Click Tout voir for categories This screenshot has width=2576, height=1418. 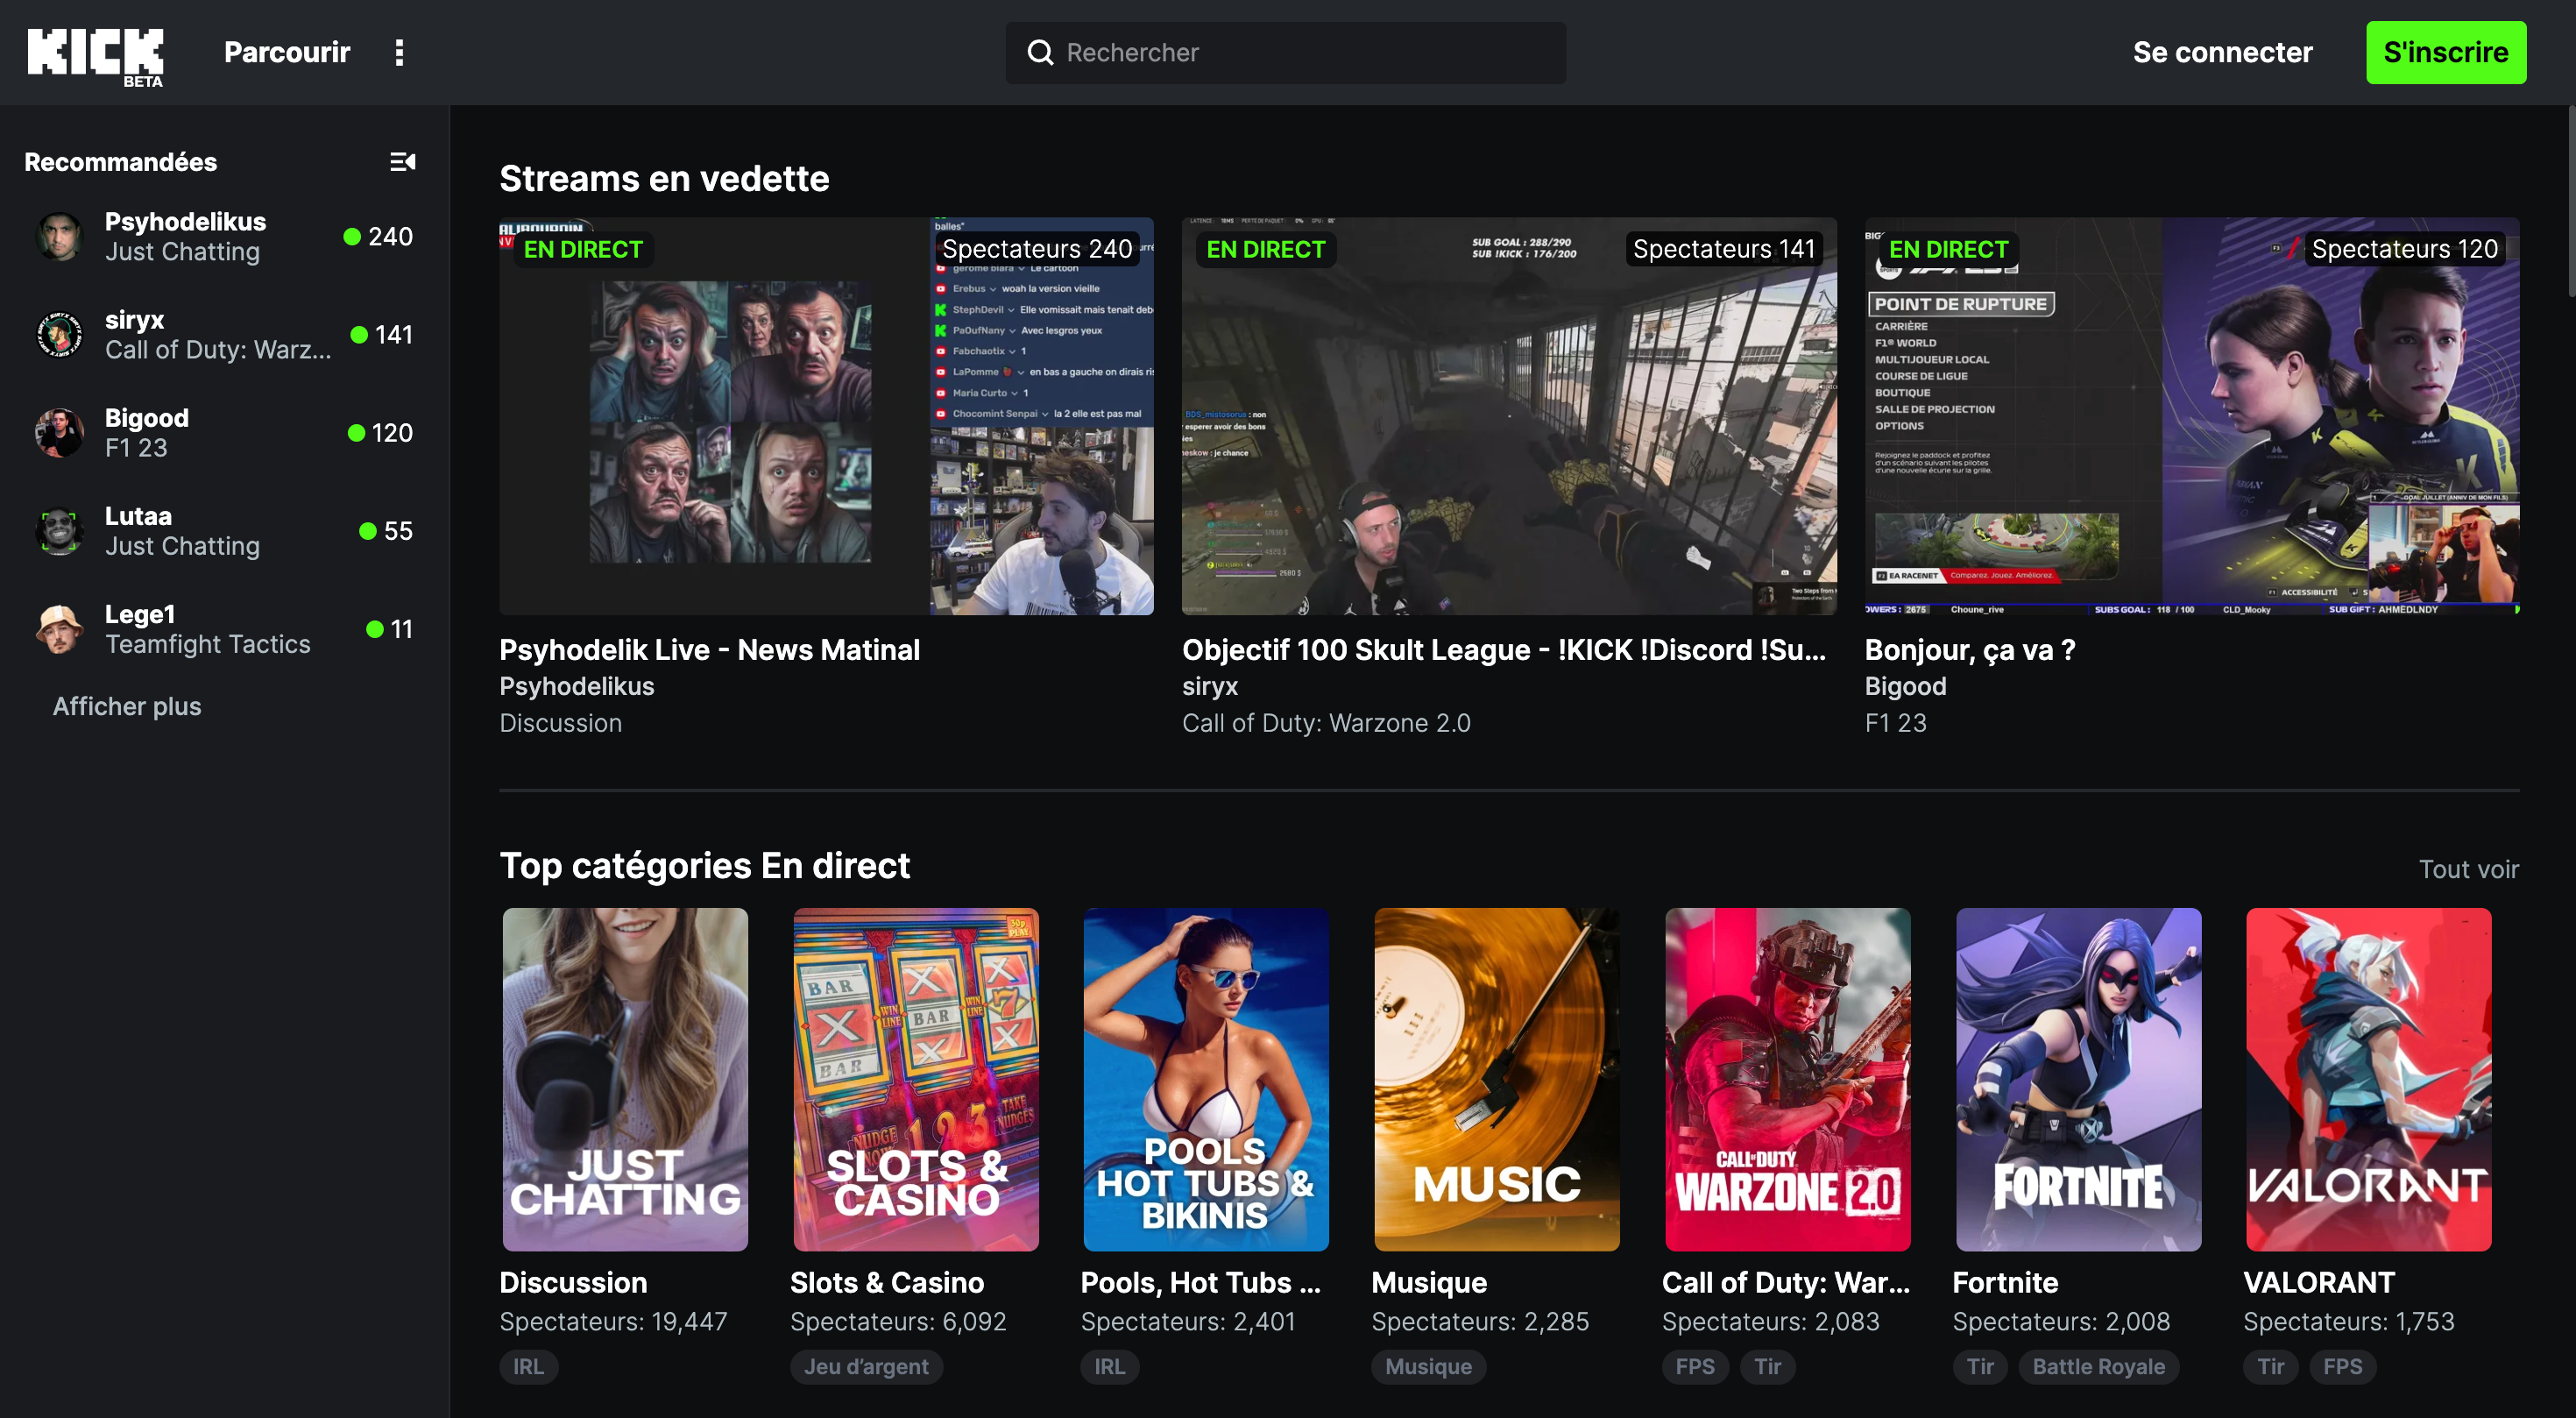coord(2468,869)
